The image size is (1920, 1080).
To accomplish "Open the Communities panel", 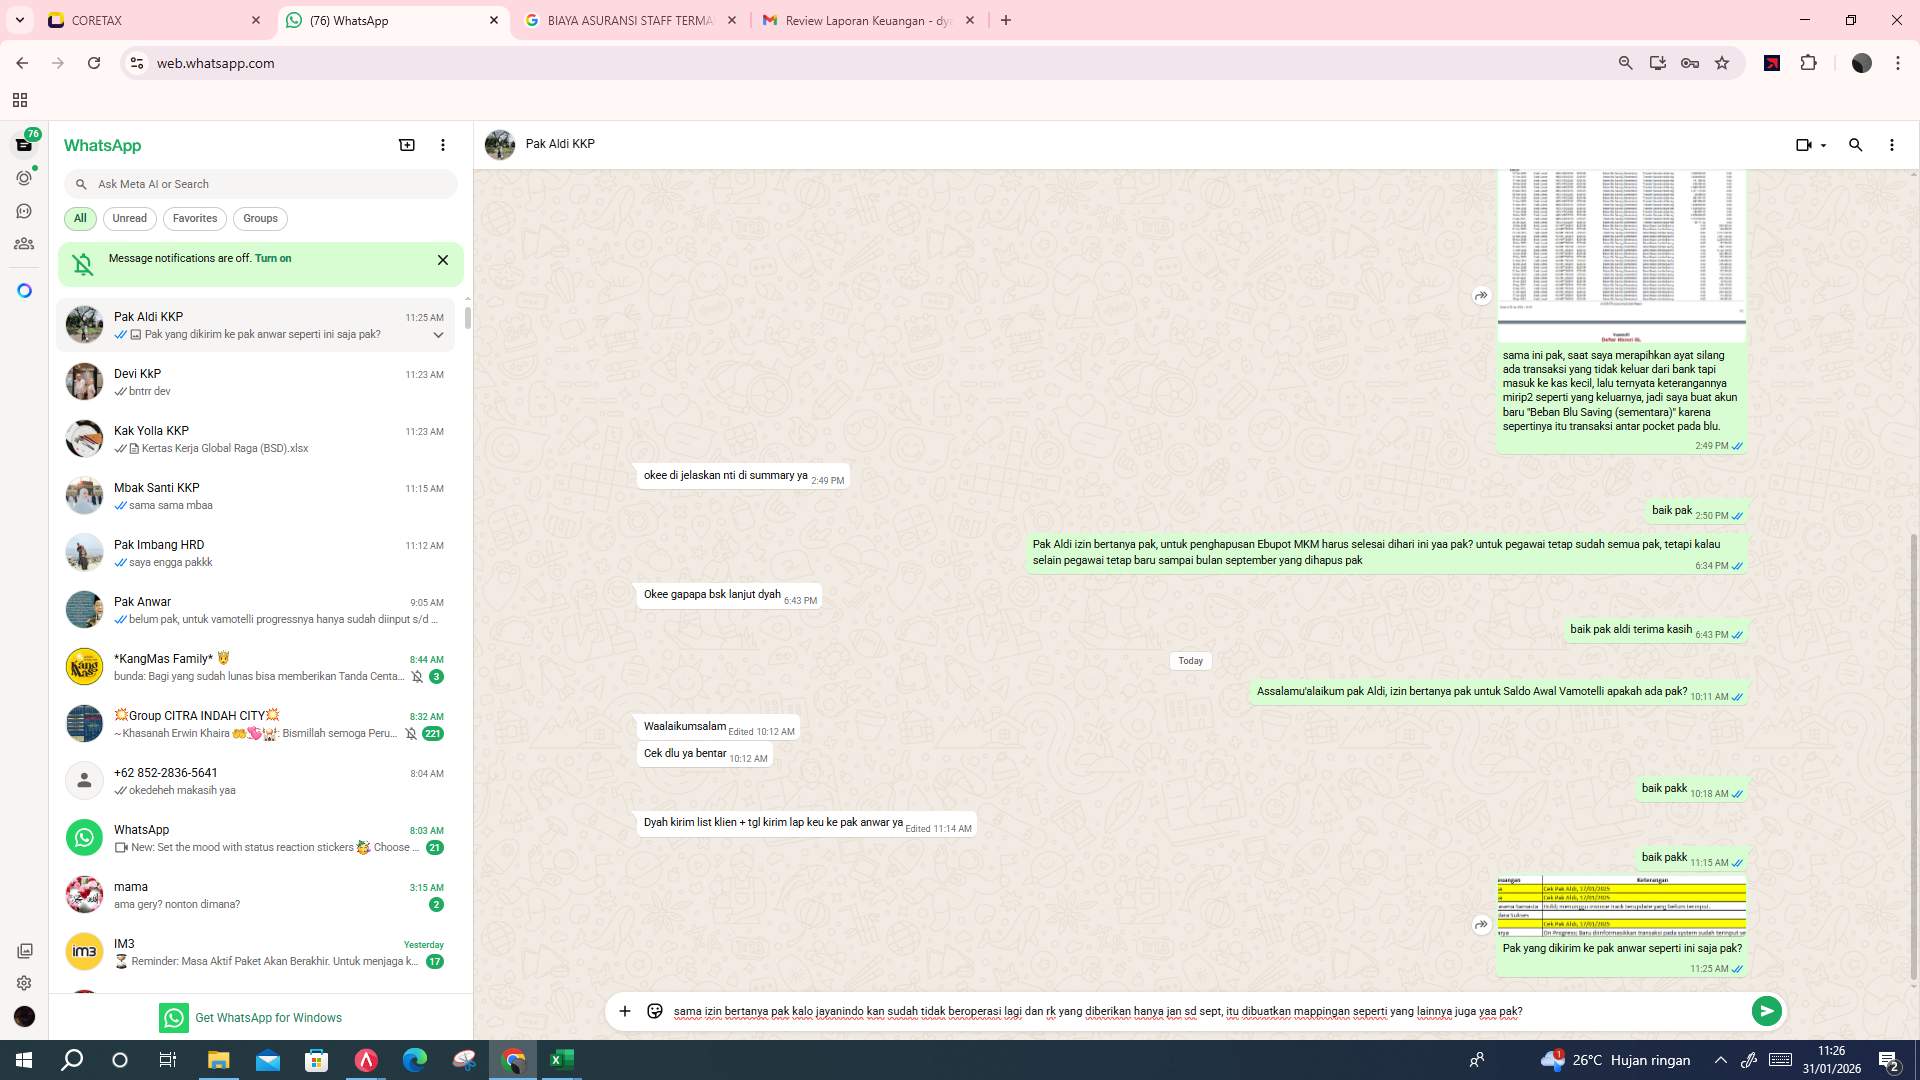I will click(x=24, y=243).
